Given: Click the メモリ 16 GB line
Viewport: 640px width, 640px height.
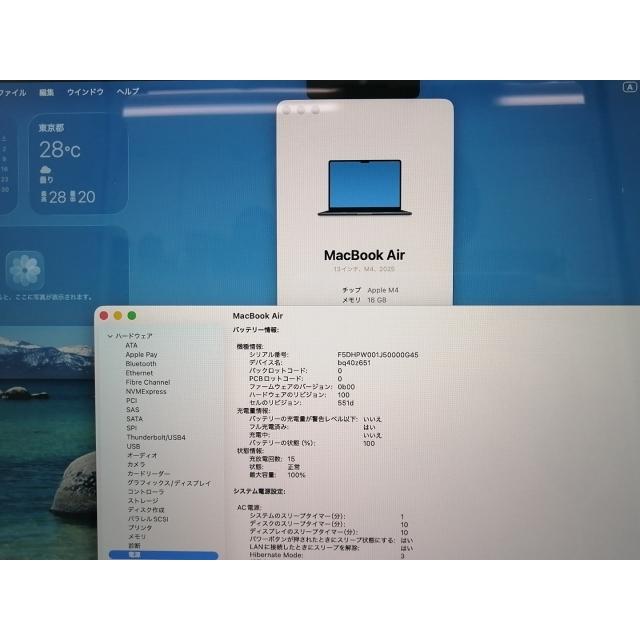Looking at the screenshot, I should click(x=364, y=300).
